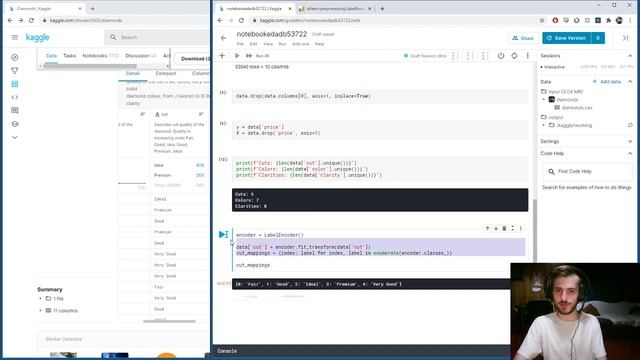Run the current cell from toolbar

237,56
